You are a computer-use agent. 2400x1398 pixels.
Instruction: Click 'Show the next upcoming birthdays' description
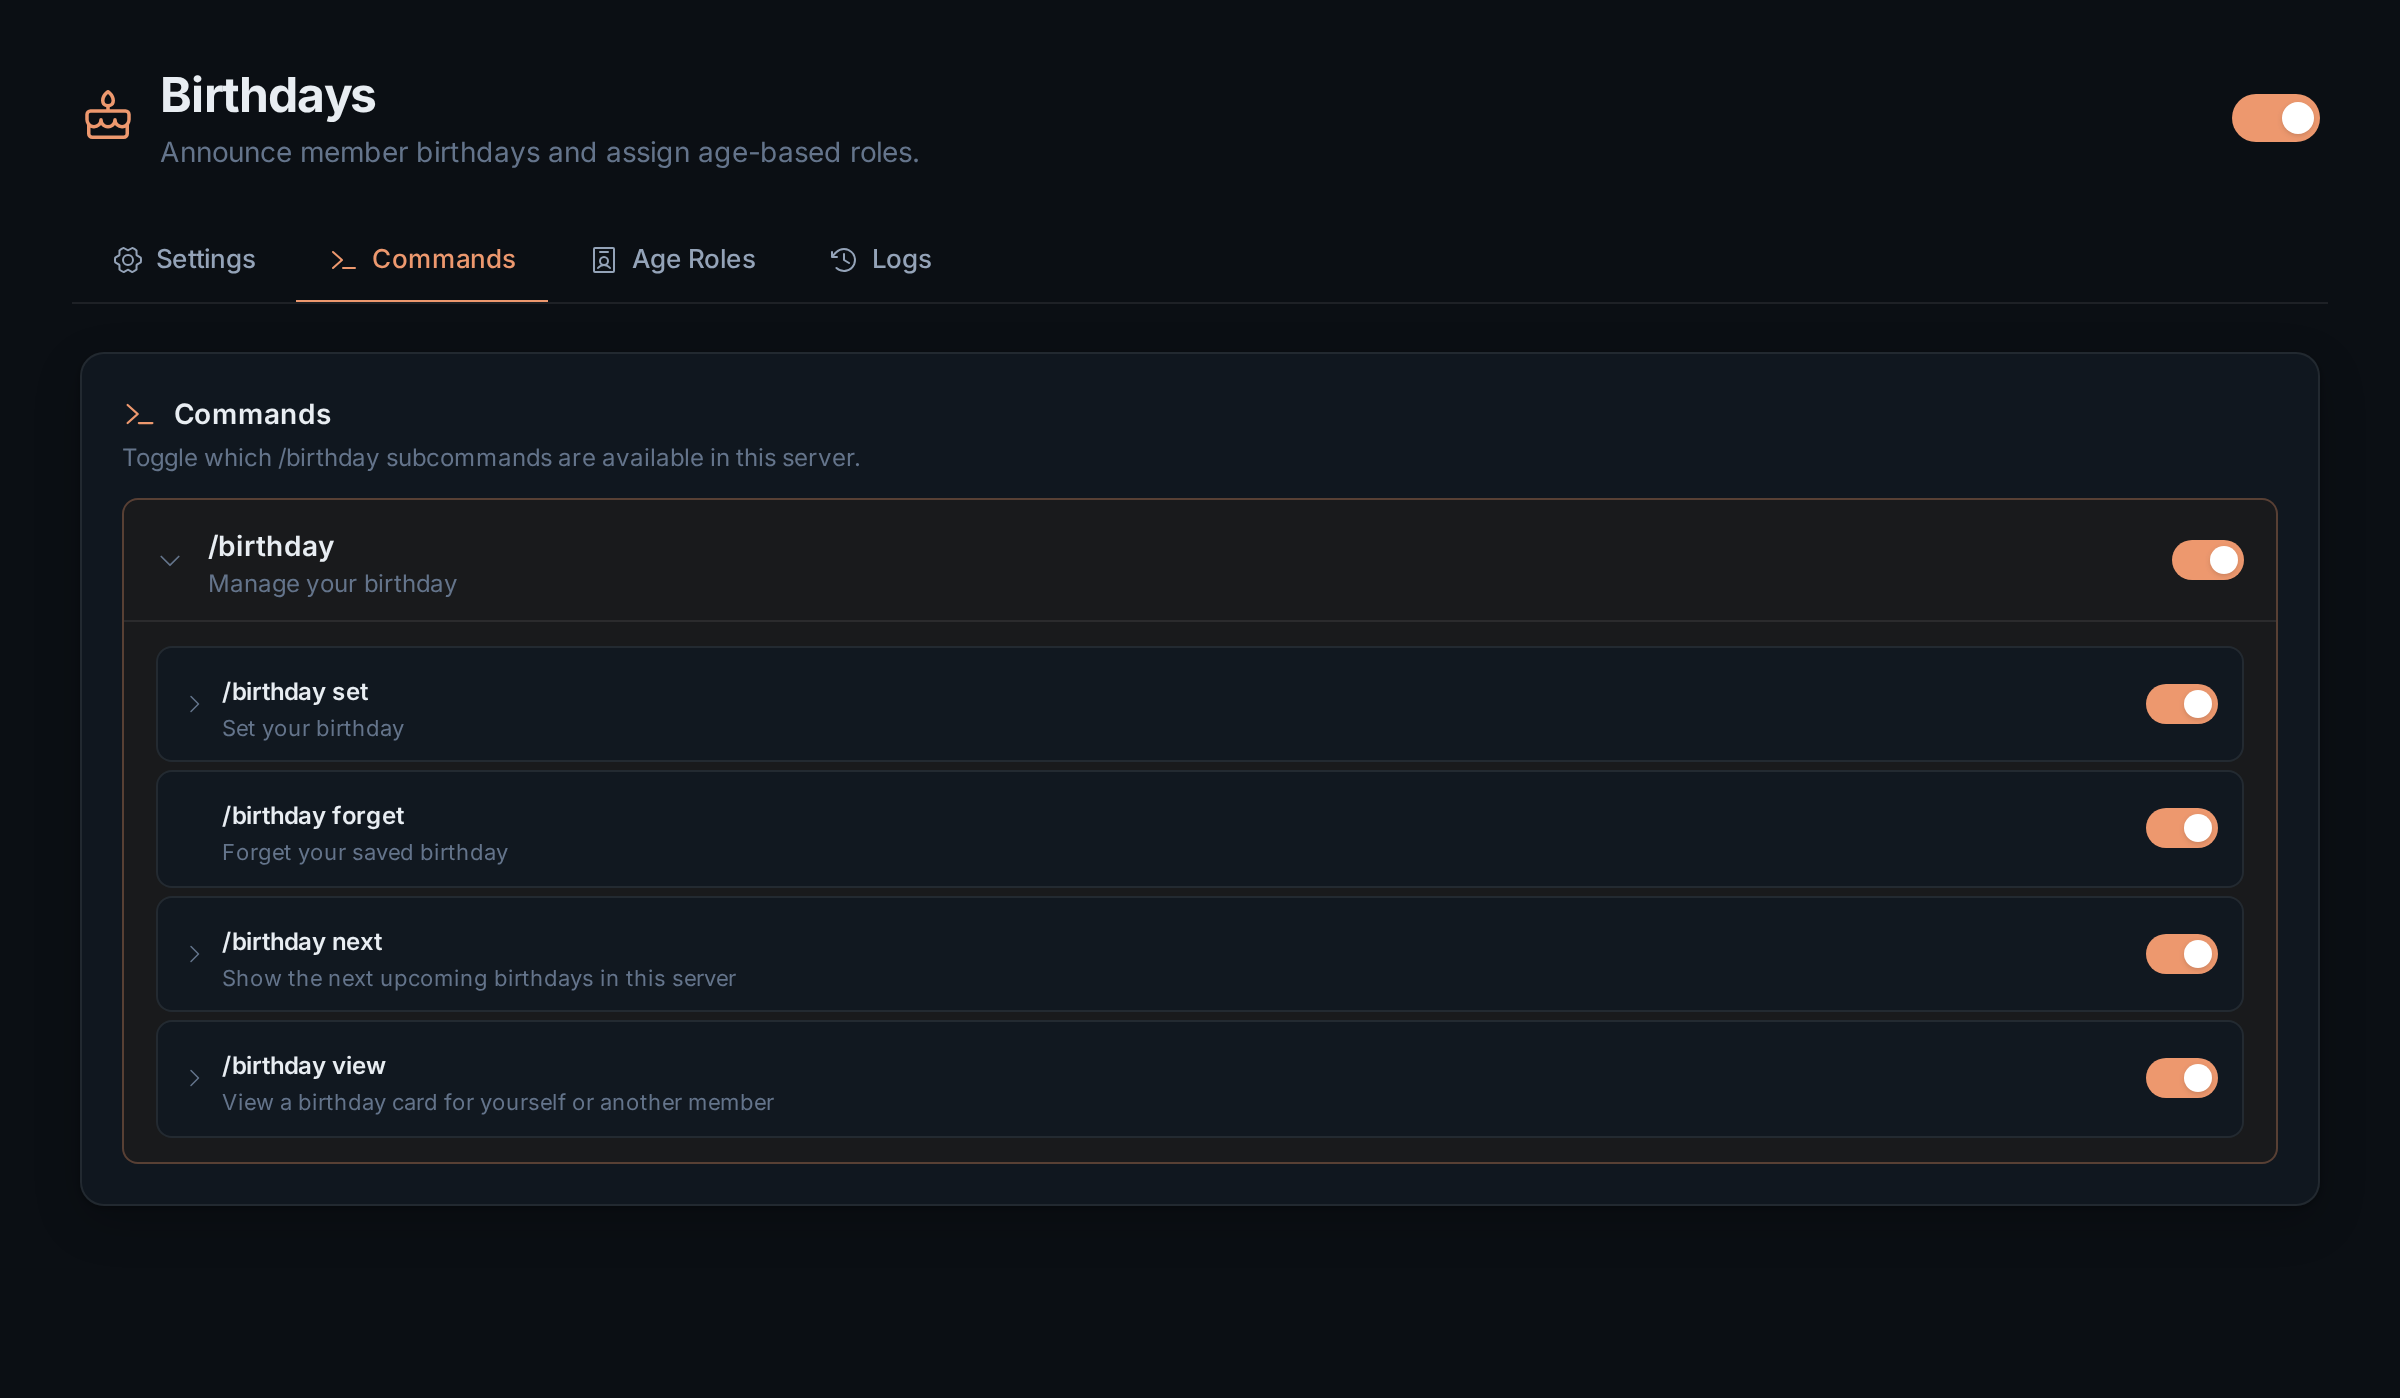(x=479, y=978)
